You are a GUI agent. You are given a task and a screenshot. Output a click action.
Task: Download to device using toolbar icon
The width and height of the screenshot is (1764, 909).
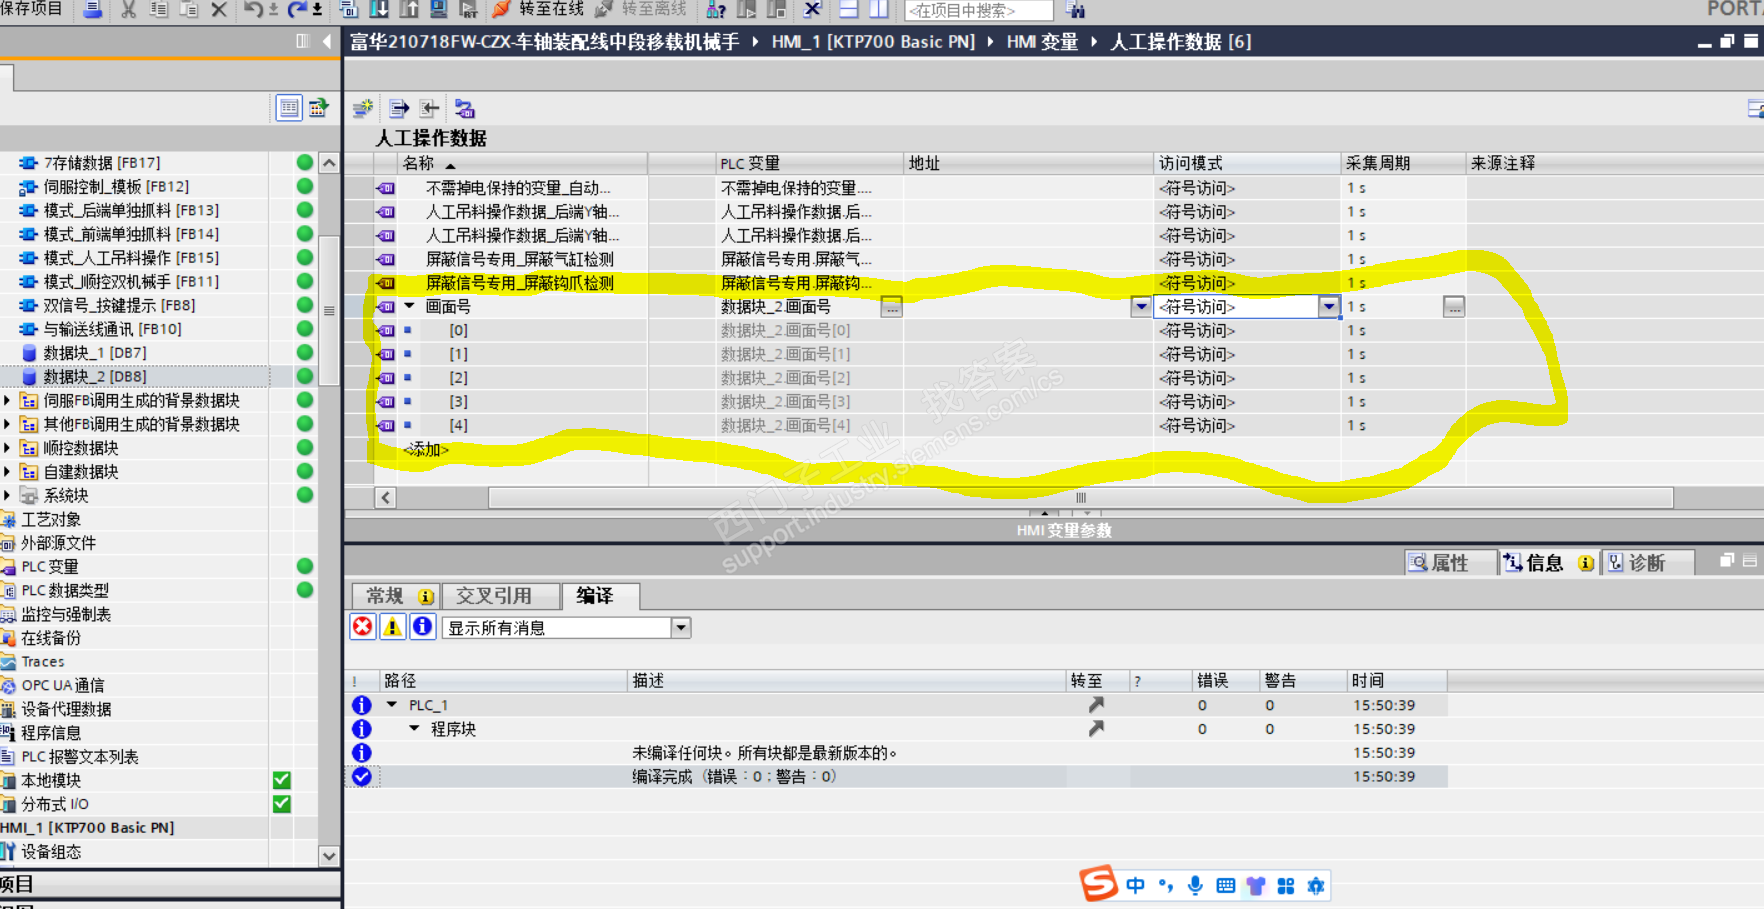(379, 10)
